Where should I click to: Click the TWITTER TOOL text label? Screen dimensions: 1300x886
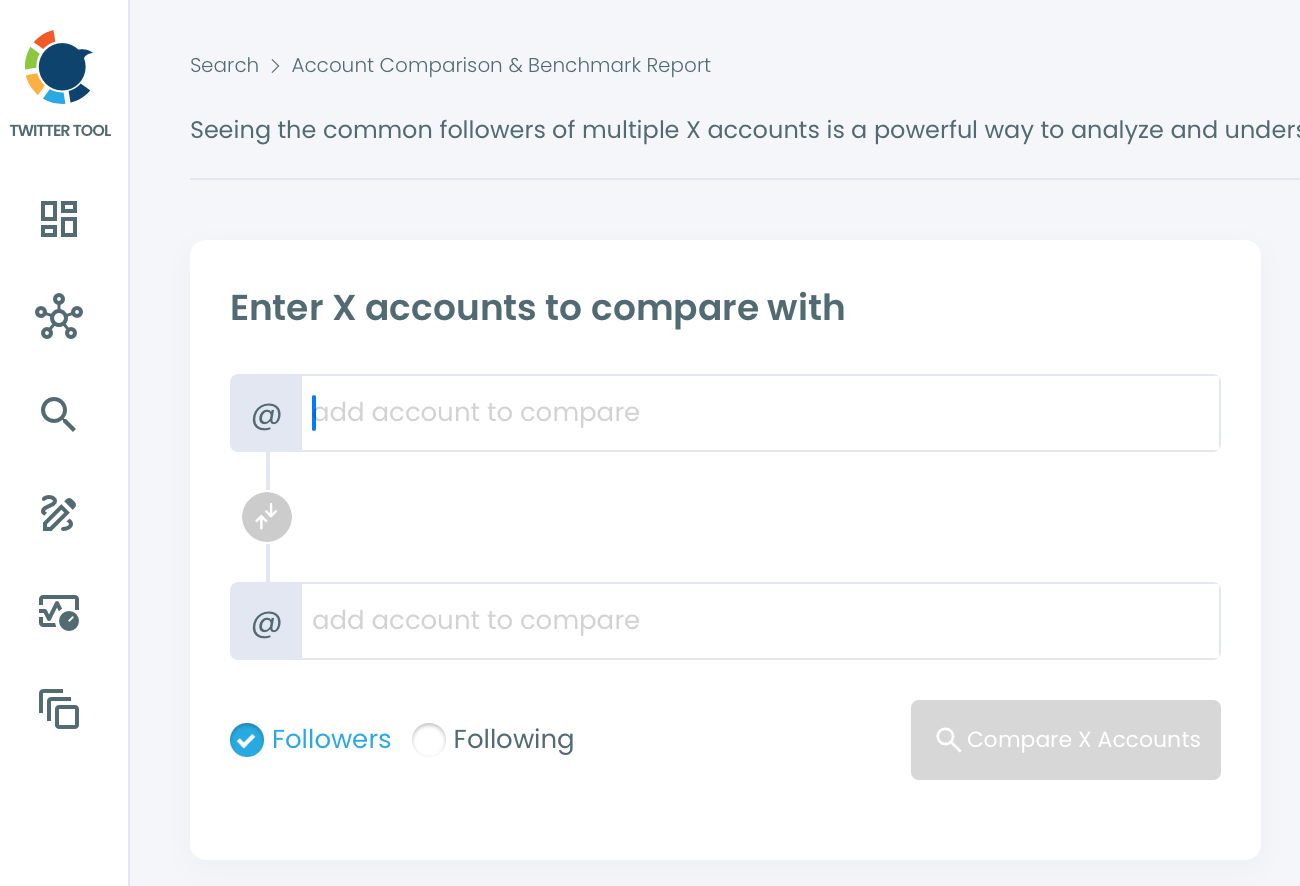pyautogui.click(x=61, y=130)
